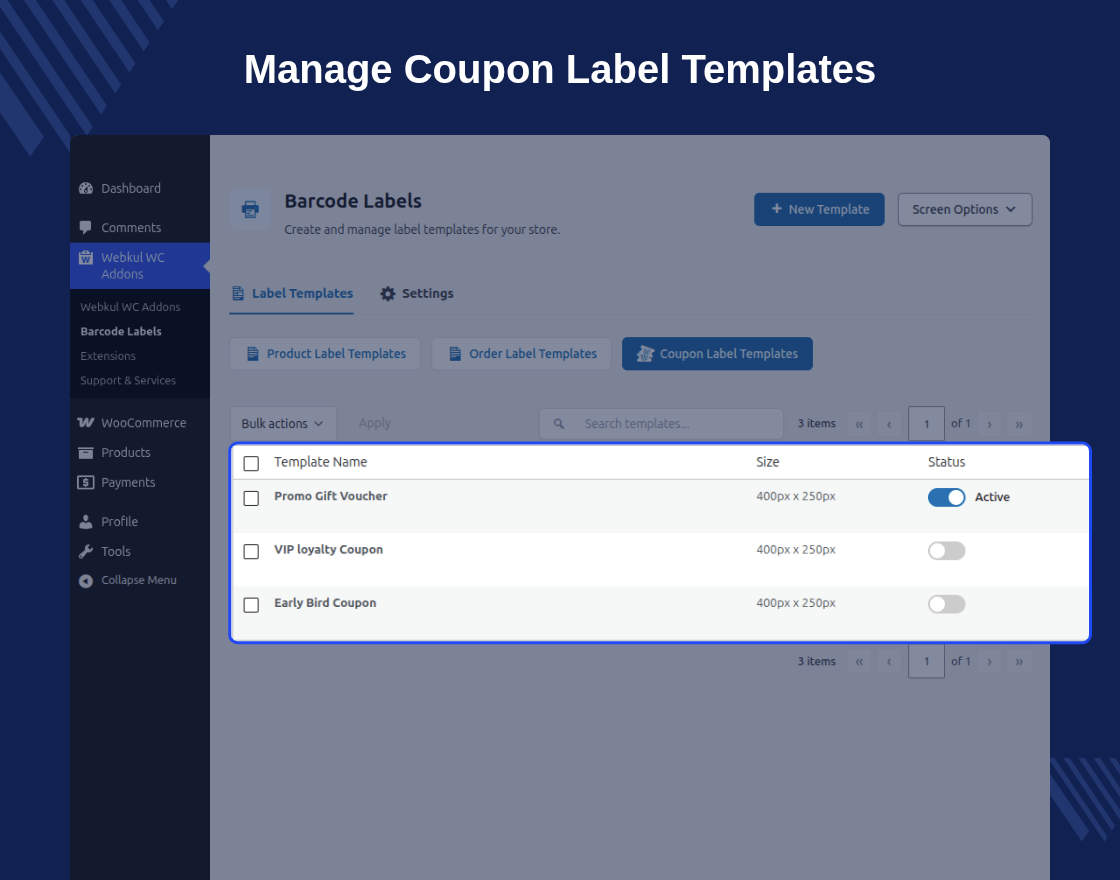Open Webkul WC Addons submenu item
Viewport: 1120px width, 880px height.
[x=130, y=307]
